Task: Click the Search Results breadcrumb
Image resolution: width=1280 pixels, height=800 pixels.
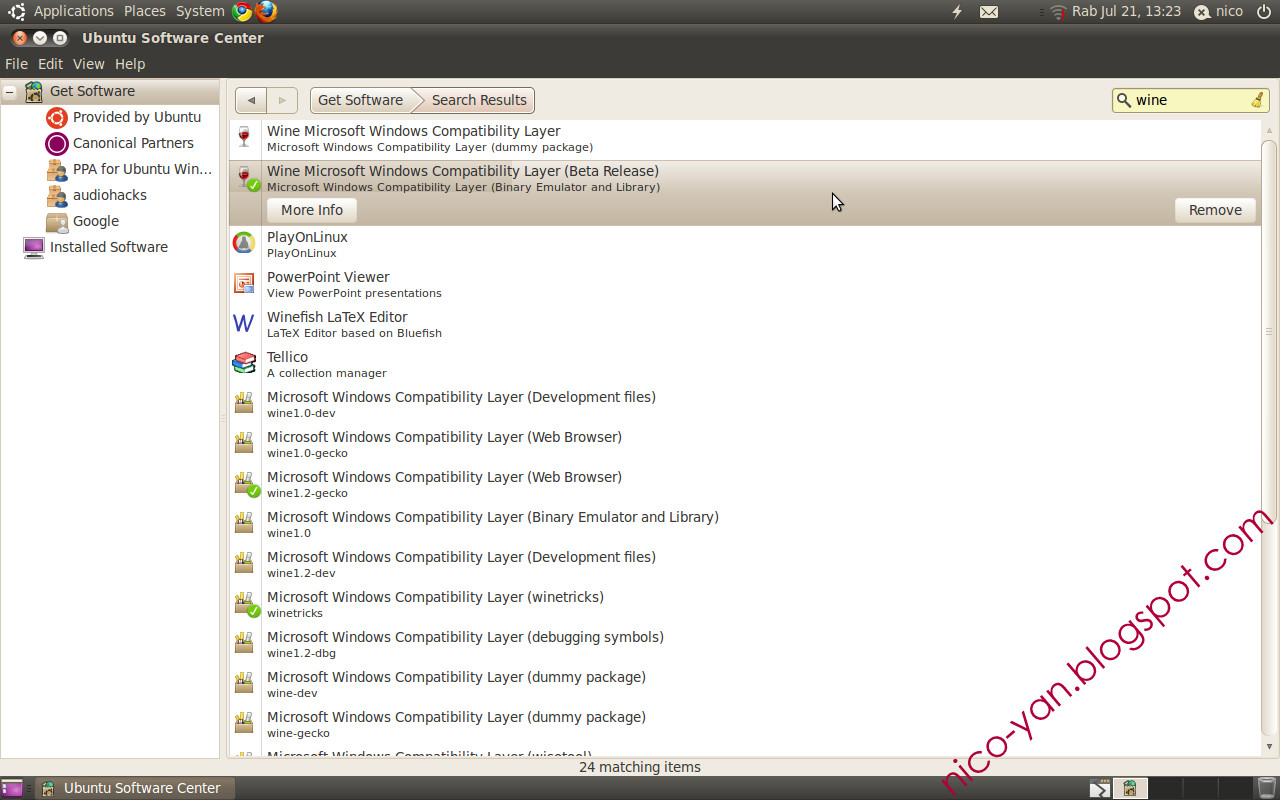Action: 478,100
